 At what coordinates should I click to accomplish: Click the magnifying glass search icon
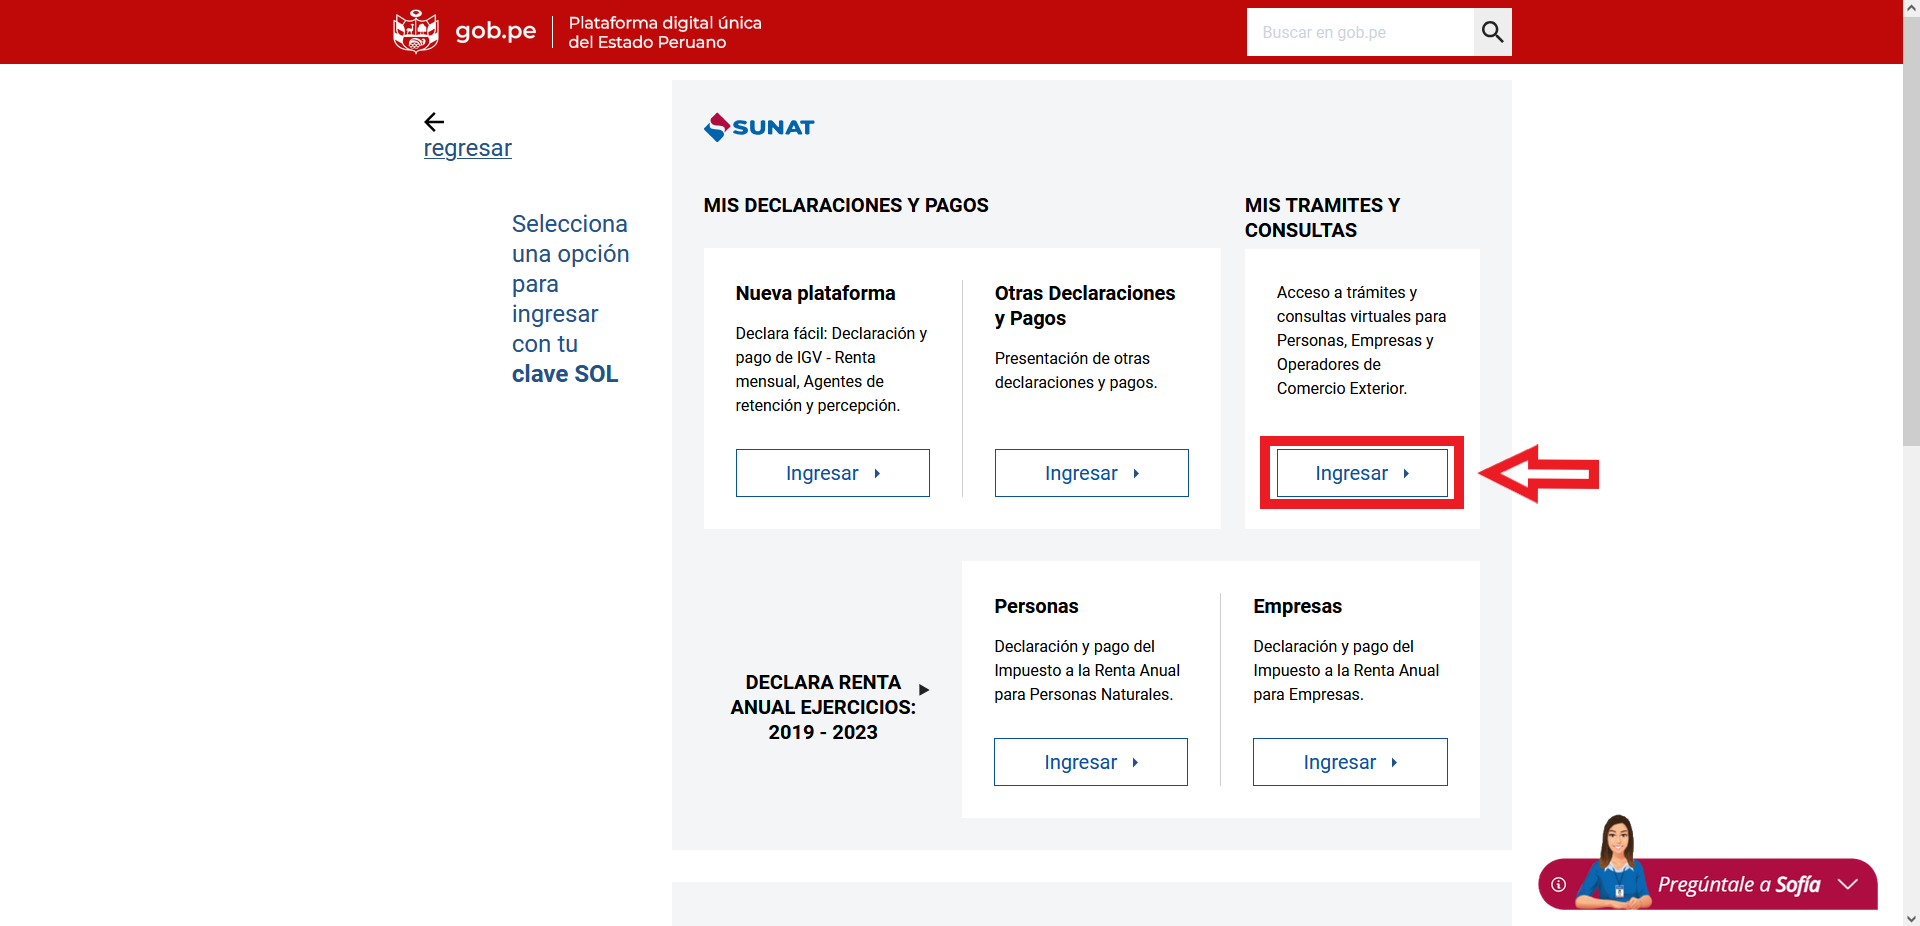[x=1492, y=32]
